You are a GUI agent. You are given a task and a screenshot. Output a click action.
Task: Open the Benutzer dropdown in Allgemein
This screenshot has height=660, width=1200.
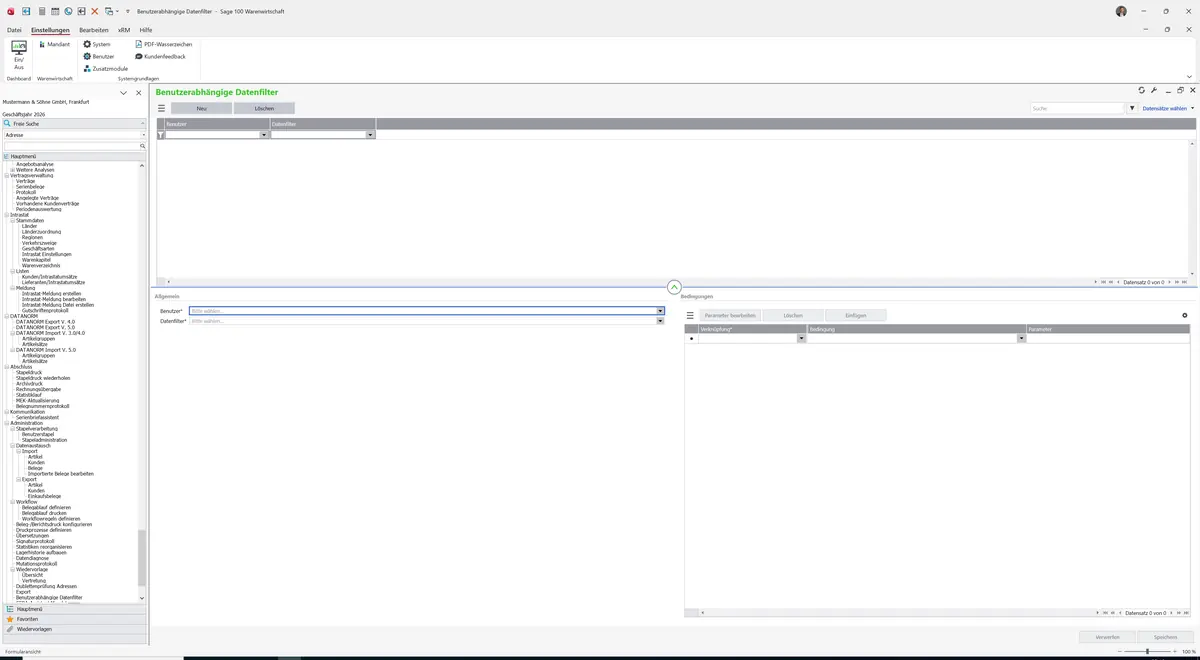click(661, 311)
